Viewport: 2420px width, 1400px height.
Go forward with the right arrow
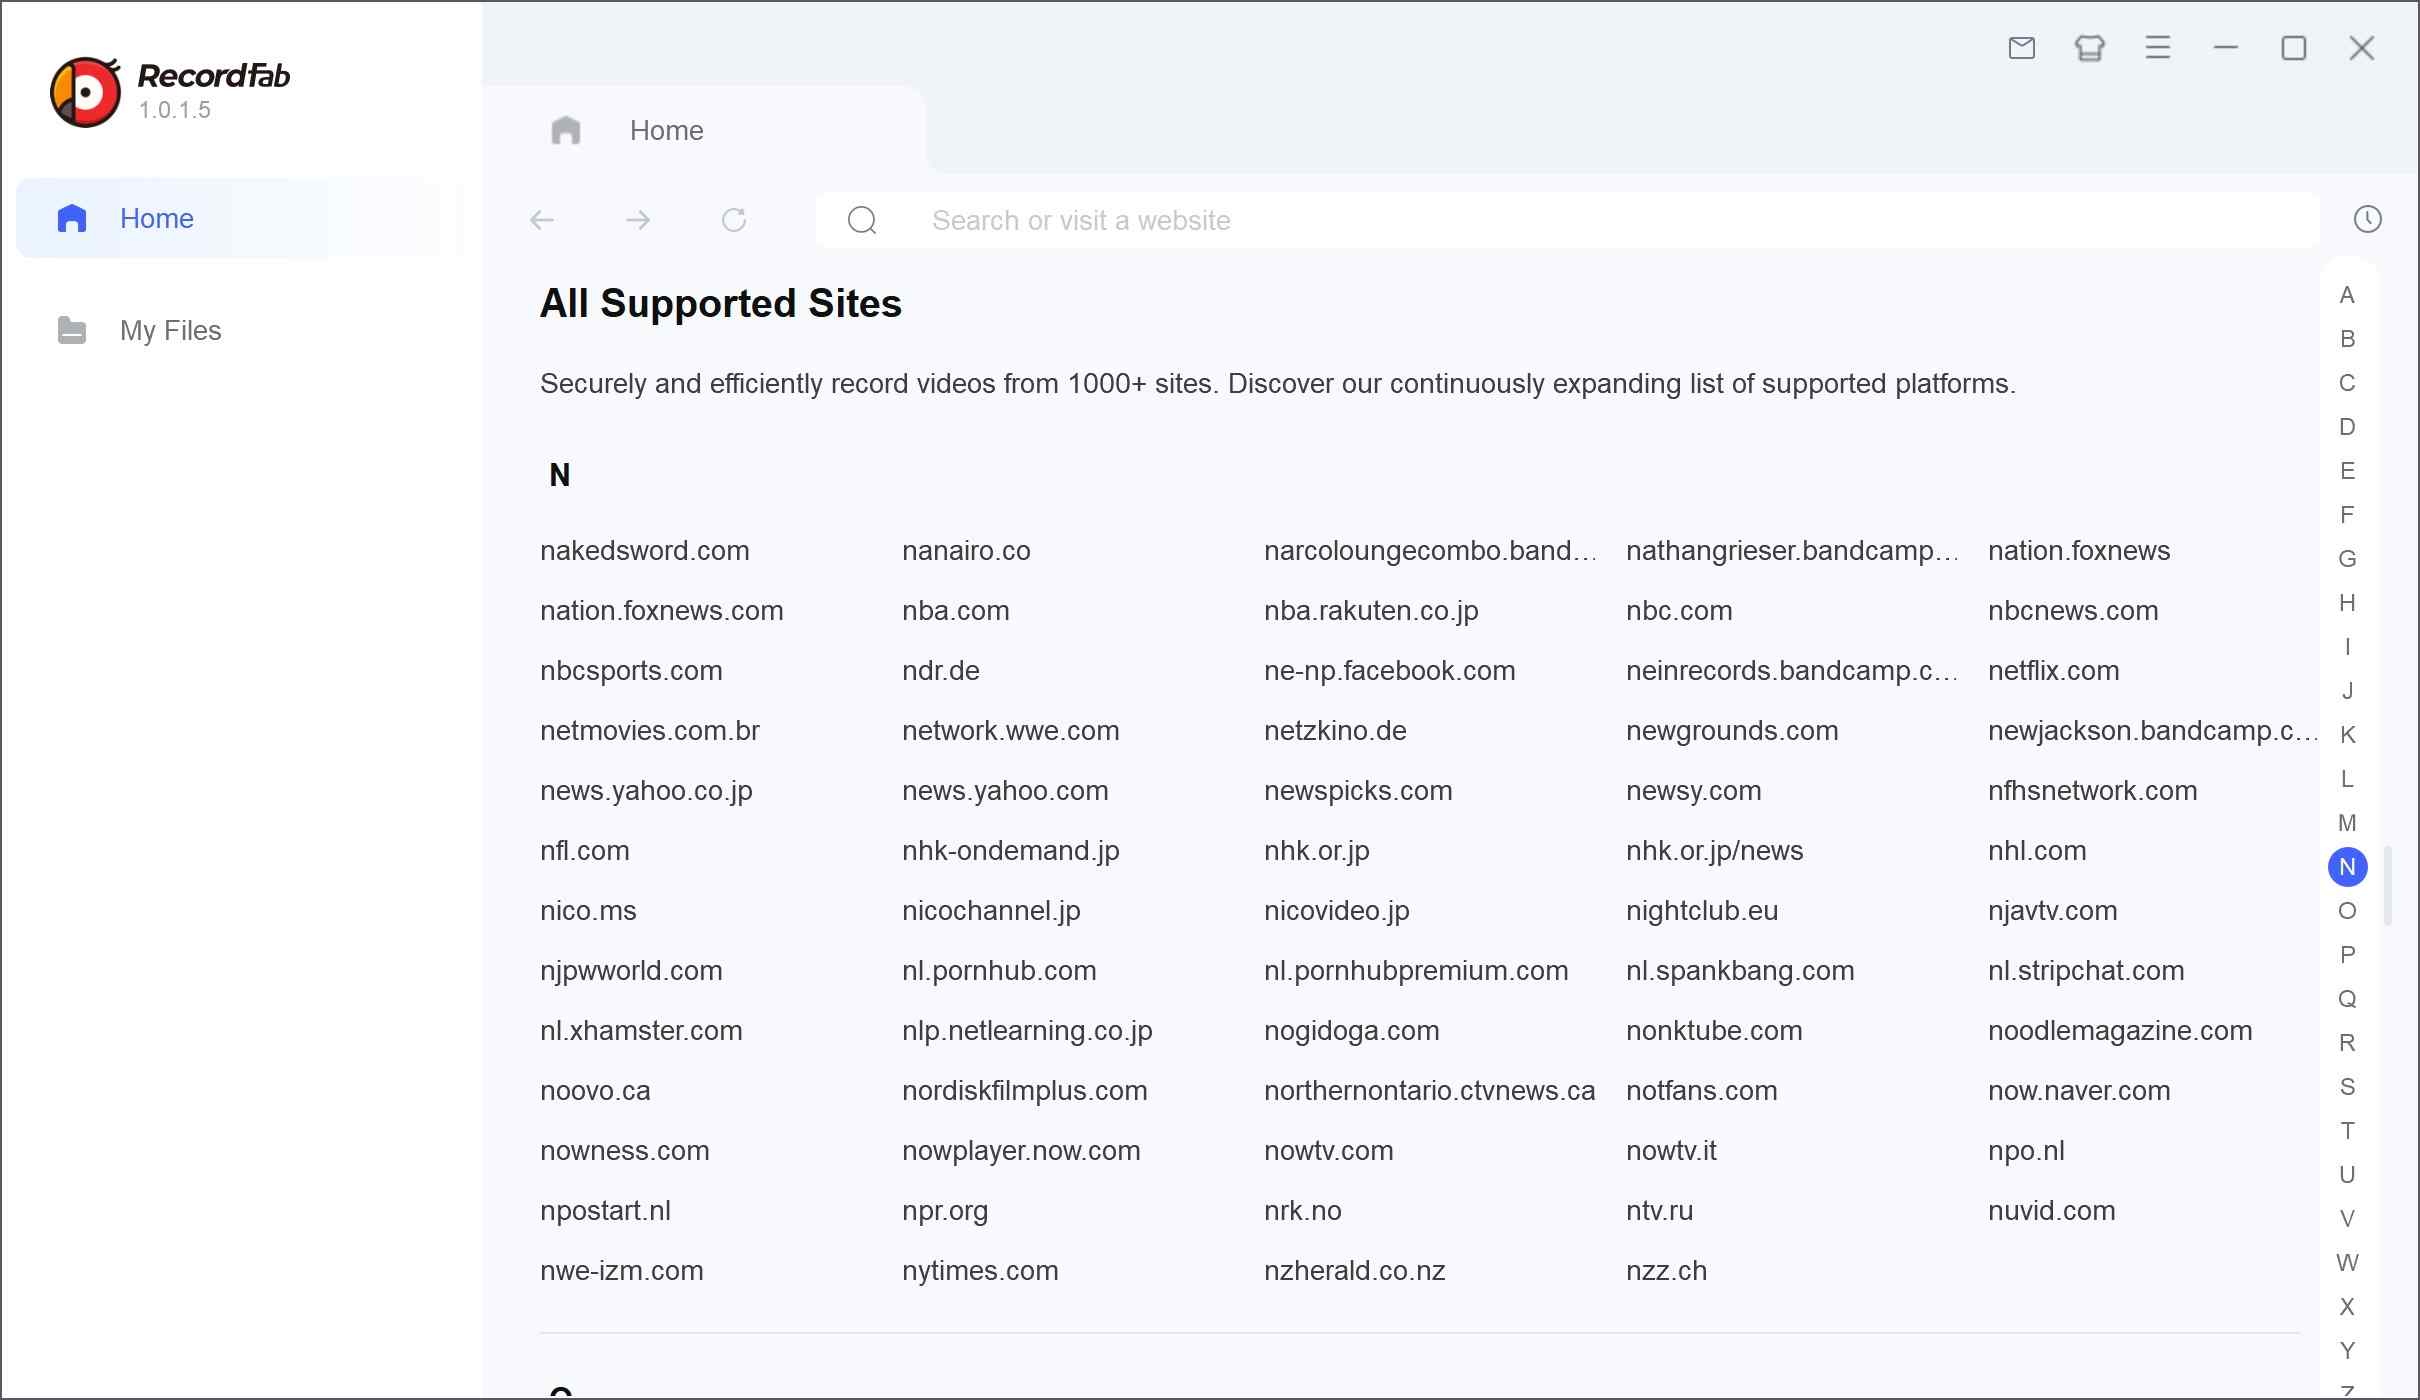[x=638, y=220]
